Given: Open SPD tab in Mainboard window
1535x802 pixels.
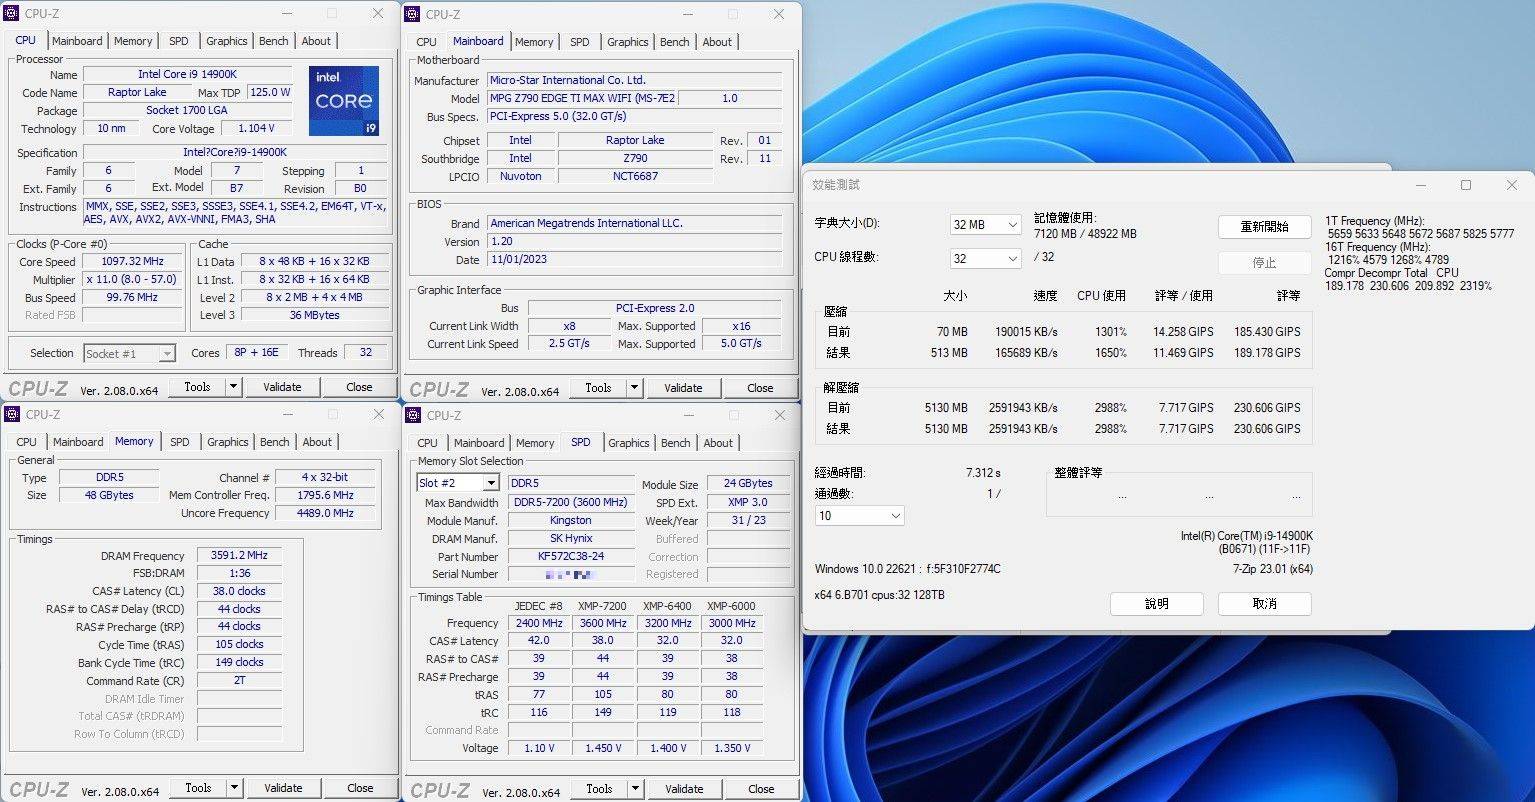Looking at the screenshot, I should click(x=579, y=42).
